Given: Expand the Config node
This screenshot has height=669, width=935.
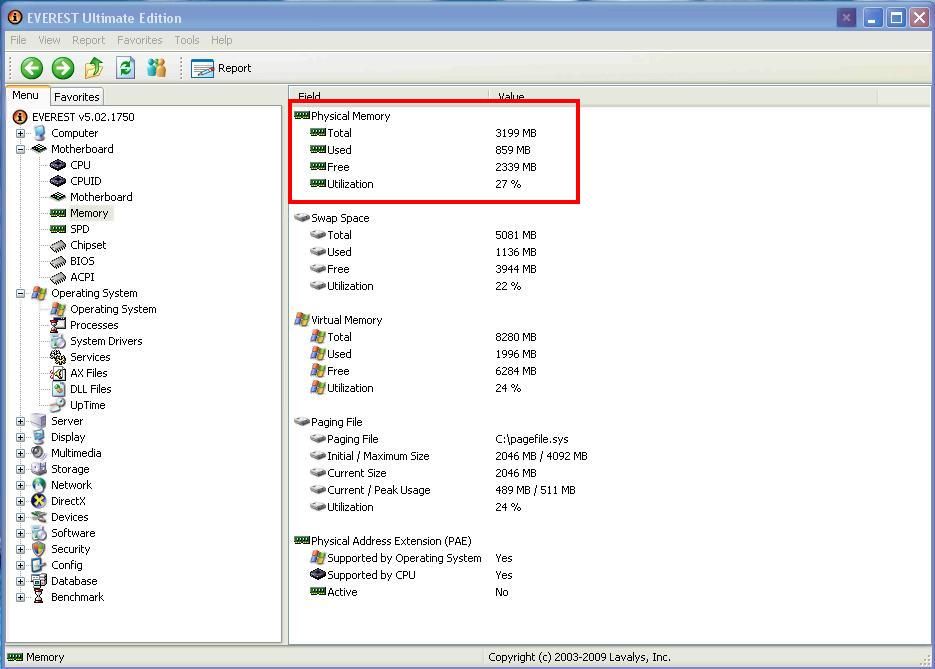Looking at the screenshot, I should click(20, 565).
